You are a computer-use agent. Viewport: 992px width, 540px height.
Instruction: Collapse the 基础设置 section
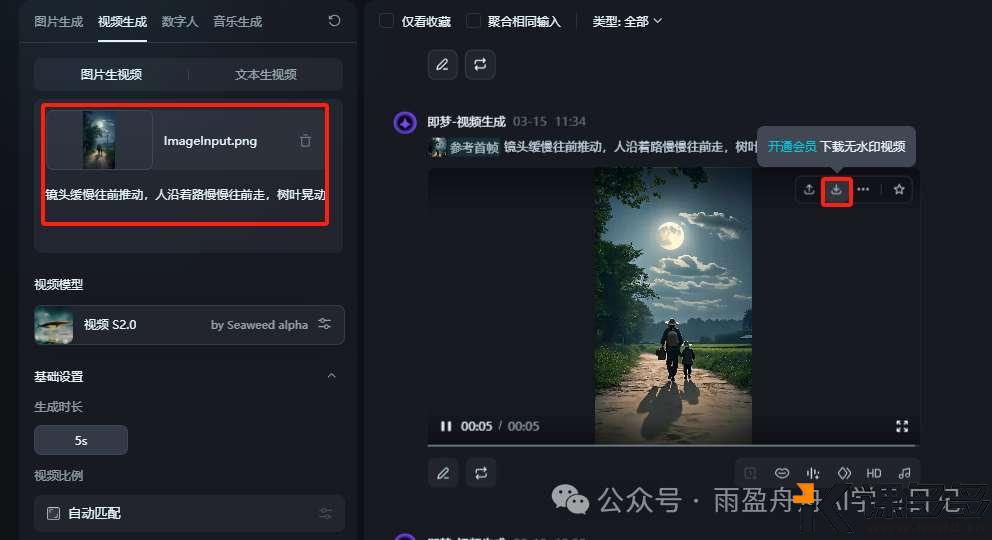pyautogui.click(x=332, y=376)
